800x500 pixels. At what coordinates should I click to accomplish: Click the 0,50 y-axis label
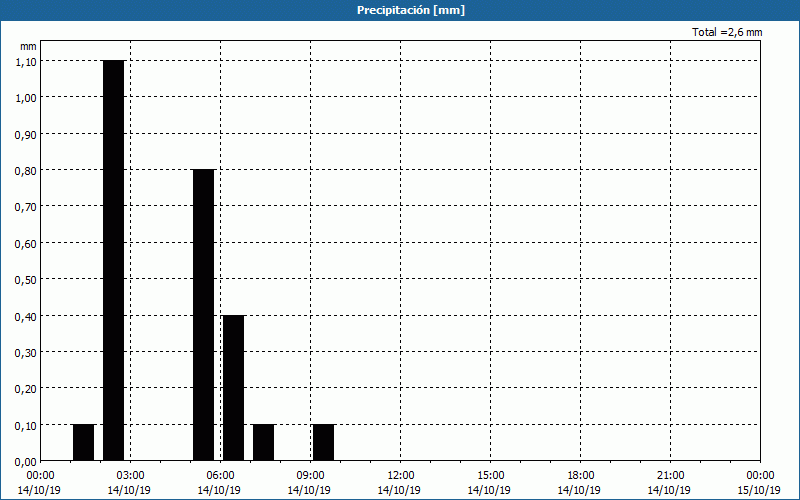[x=26, y=280]
